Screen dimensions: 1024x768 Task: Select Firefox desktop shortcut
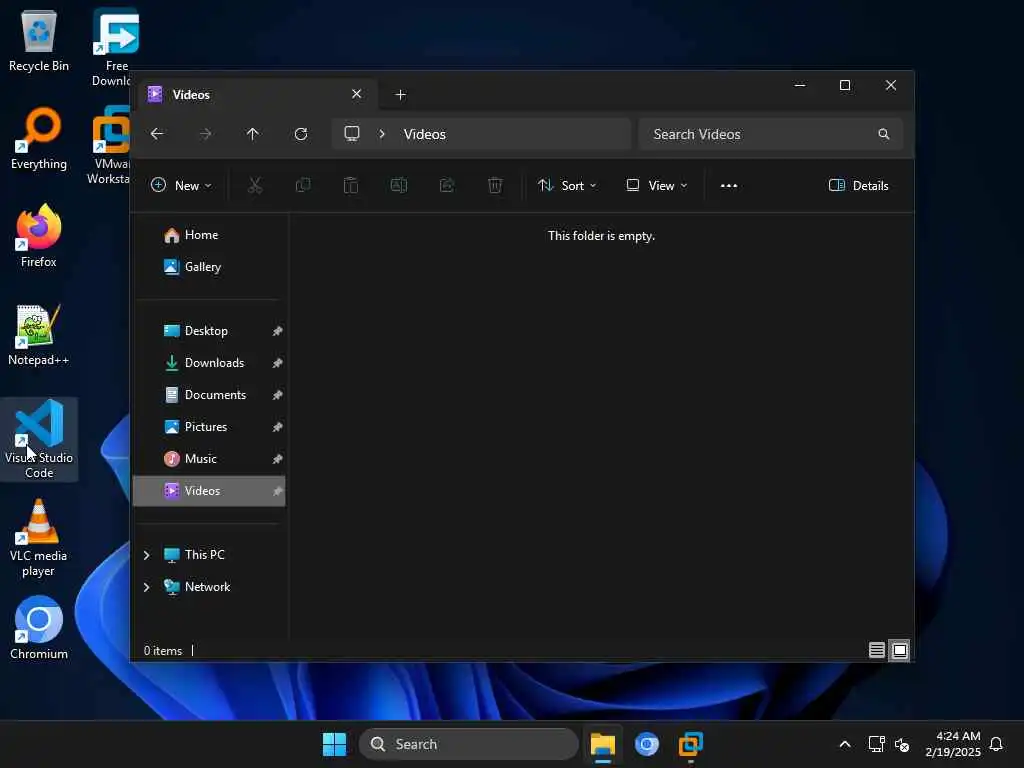(x=39, y=236)
